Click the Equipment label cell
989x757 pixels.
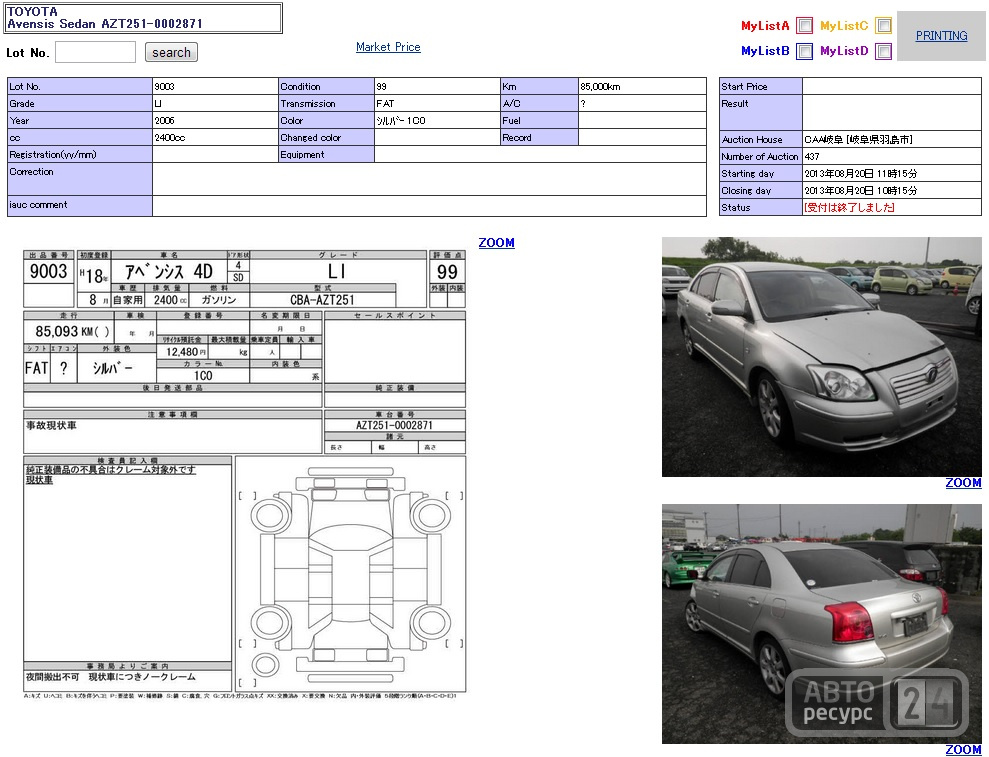coord(327,155)
